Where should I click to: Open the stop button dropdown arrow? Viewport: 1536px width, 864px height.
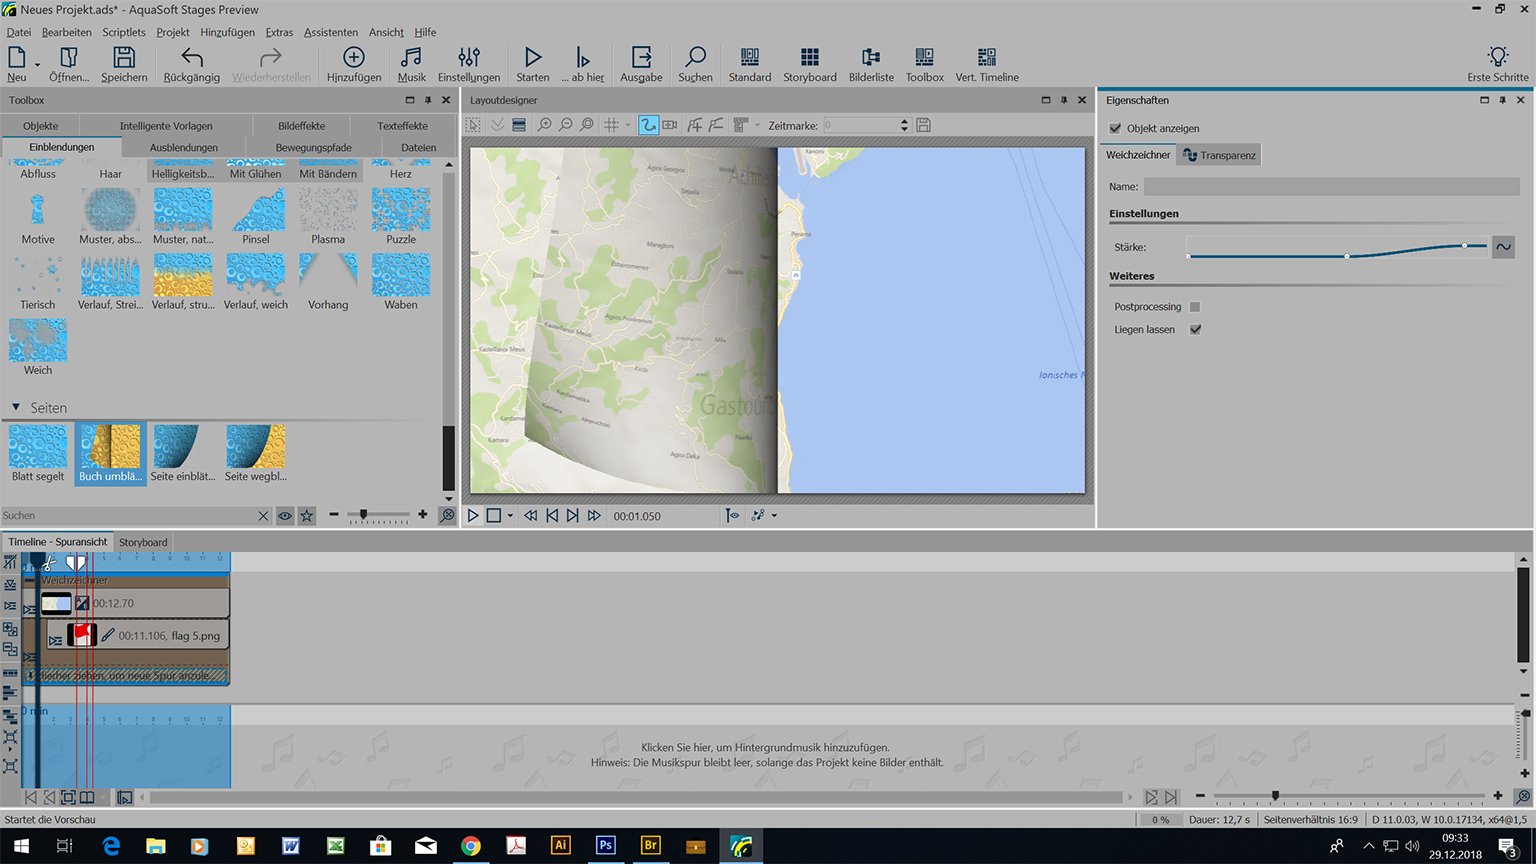click(x=510, y=516)
